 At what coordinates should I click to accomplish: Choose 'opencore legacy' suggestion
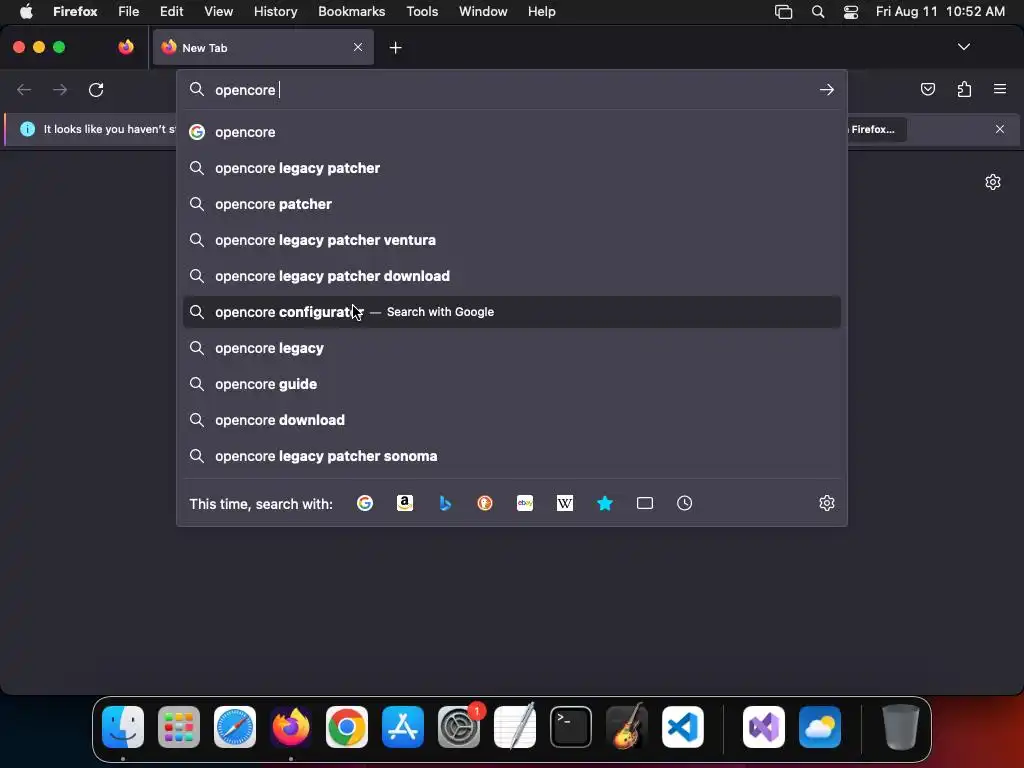(x=512, y=347)
